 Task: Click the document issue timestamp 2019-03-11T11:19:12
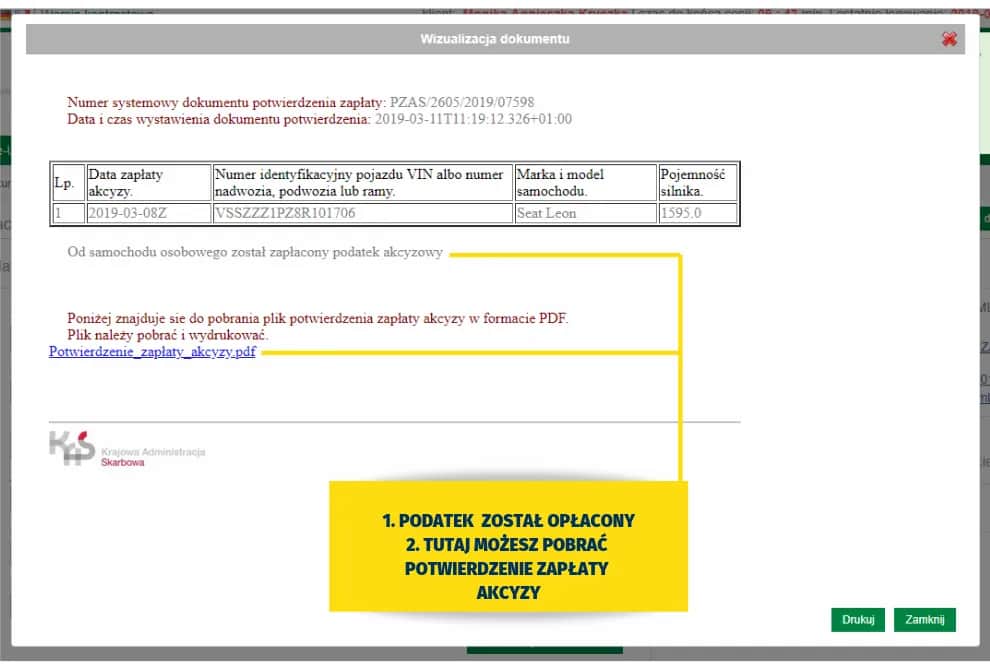(473, 118)
